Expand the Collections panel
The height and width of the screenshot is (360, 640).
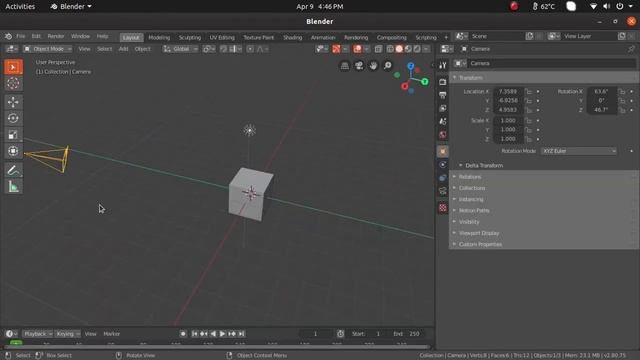pos(472,188)
